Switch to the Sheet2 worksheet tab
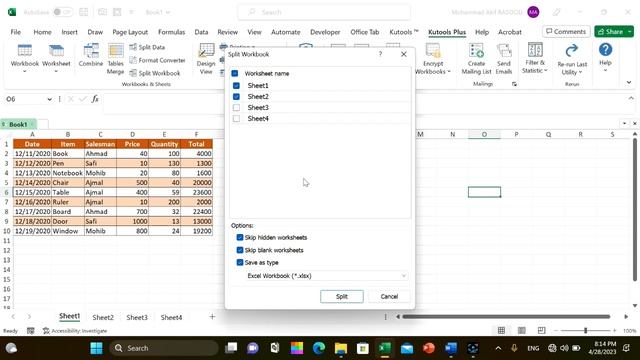This screenshot has height=360, width=640. tap(103, 317)
